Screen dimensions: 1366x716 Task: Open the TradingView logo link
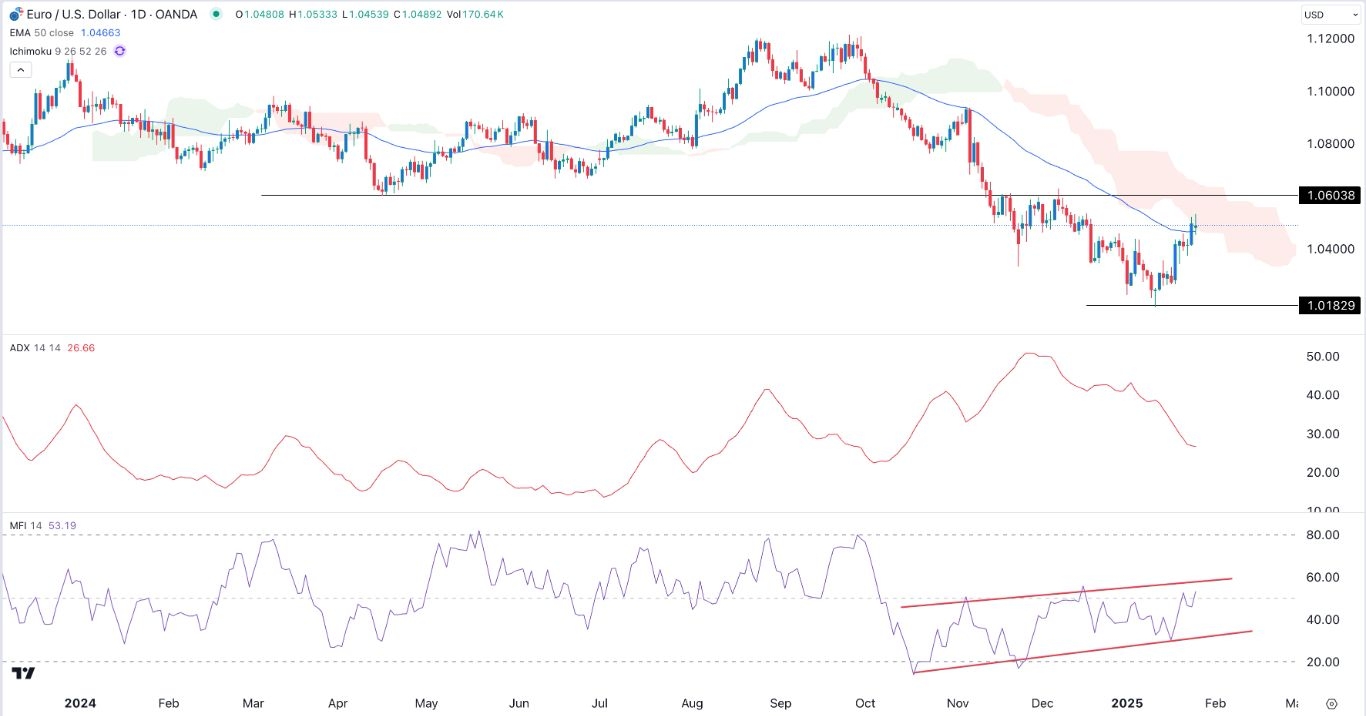(x=24, y=674)
